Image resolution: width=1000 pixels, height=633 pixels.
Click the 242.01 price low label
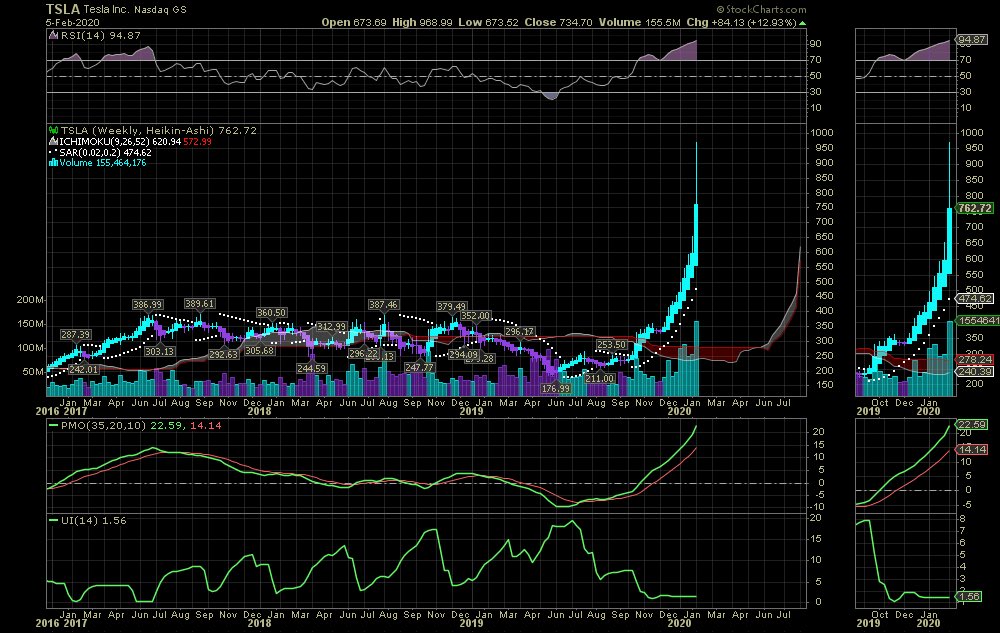coord(84,370)
